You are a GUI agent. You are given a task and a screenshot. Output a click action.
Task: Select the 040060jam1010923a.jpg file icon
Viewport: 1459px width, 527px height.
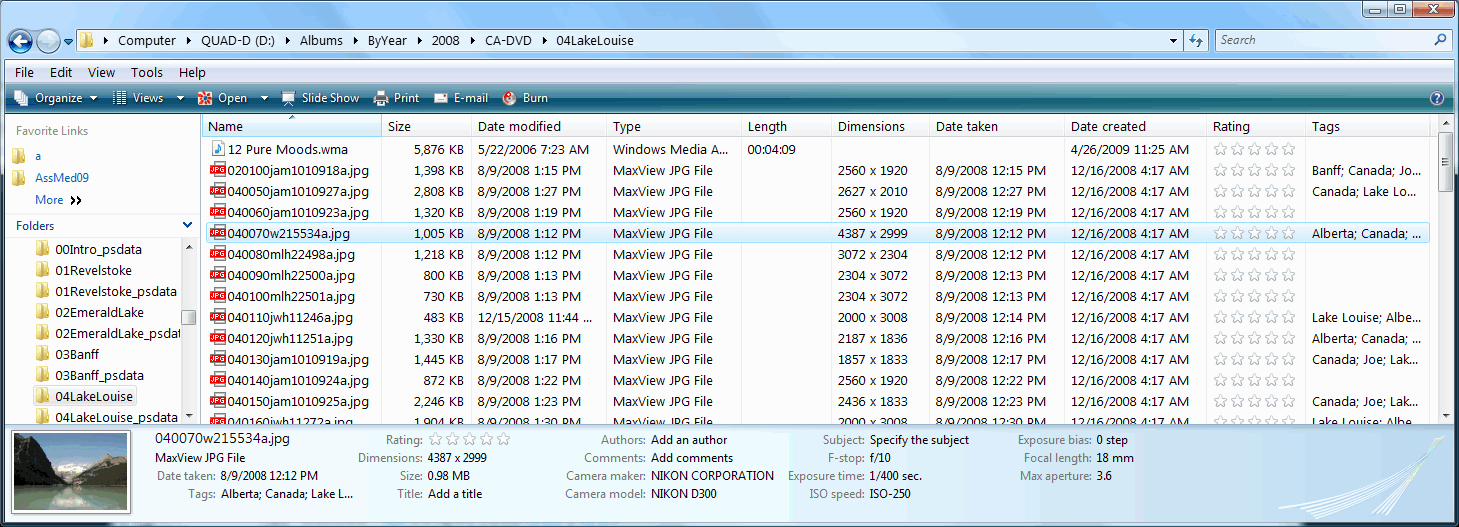tap(218, 212)
